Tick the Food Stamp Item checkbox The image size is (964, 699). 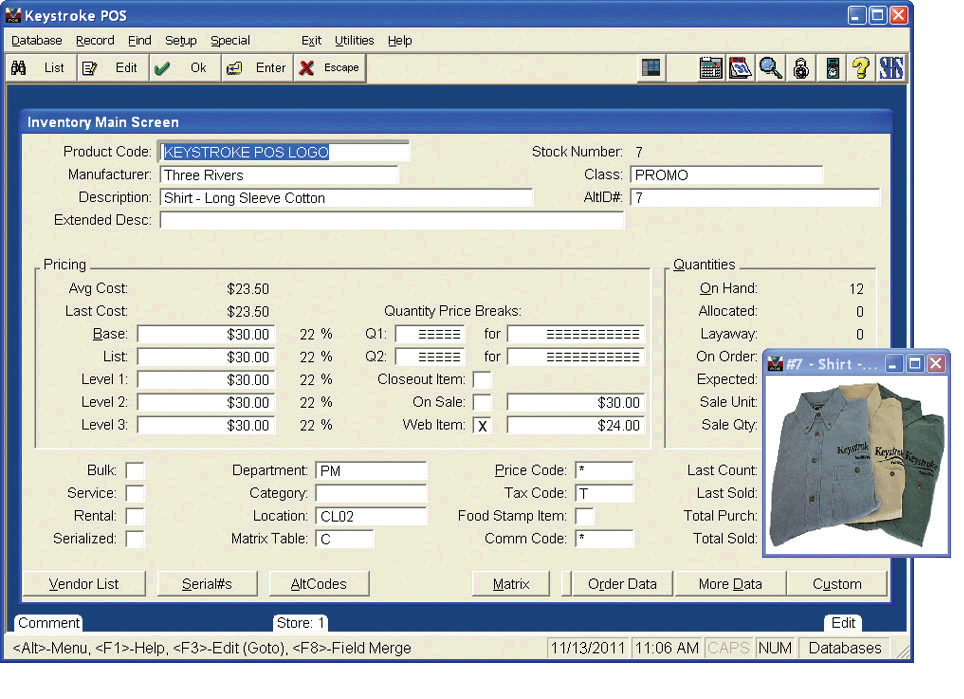click(x=584, y=516)
